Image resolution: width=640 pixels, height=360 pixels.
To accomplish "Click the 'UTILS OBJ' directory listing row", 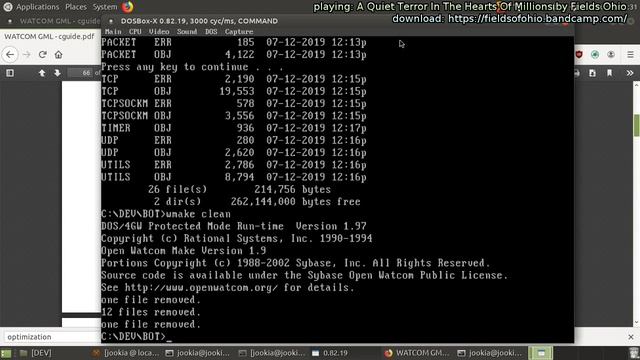I will click(234, 177).
